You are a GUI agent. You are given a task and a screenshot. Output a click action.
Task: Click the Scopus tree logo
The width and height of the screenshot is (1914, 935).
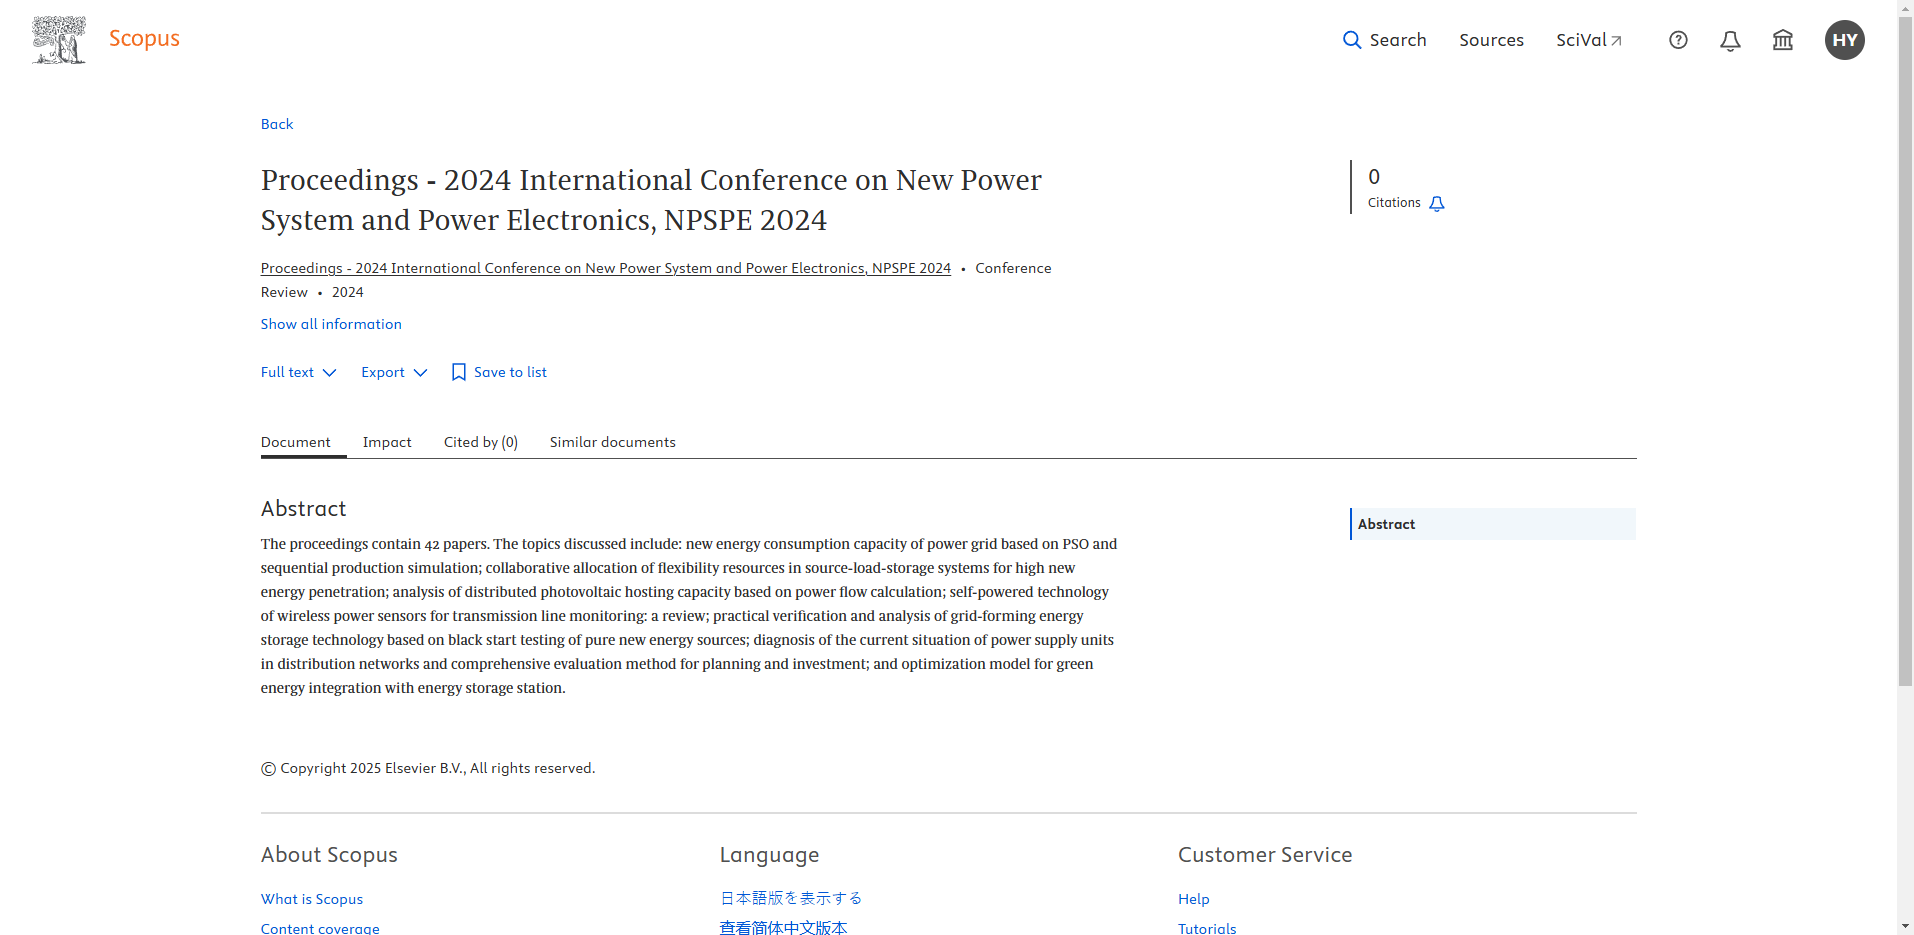click(59, 40)
